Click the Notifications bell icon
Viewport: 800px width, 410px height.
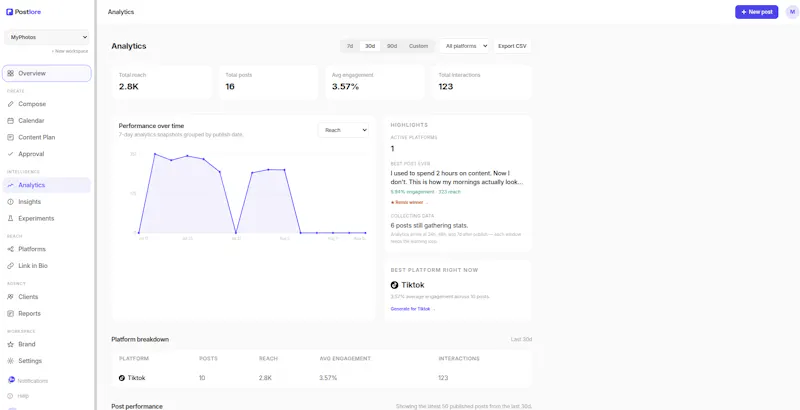[11, 380]
